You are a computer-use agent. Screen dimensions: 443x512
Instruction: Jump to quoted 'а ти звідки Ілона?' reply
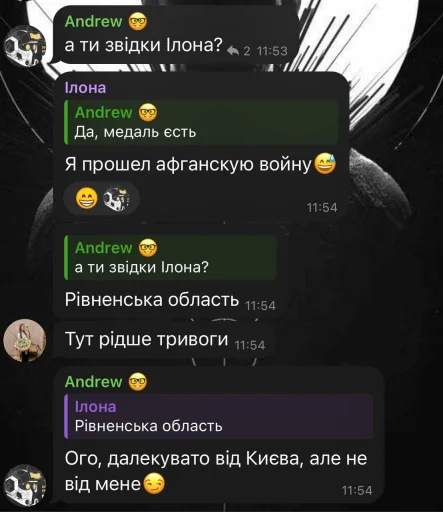pos(170,257)
